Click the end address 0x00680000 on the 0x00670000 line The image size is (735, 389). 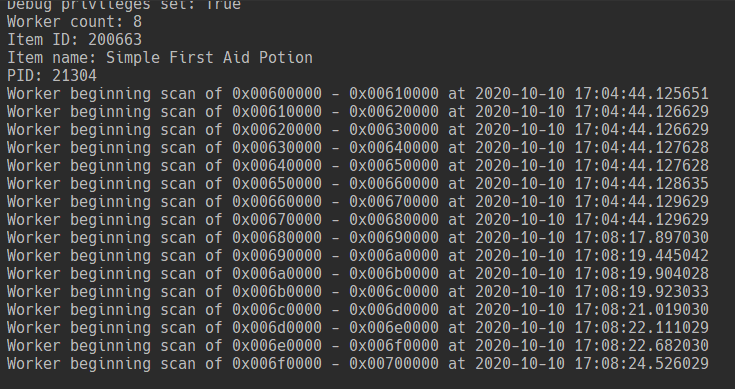394,220
